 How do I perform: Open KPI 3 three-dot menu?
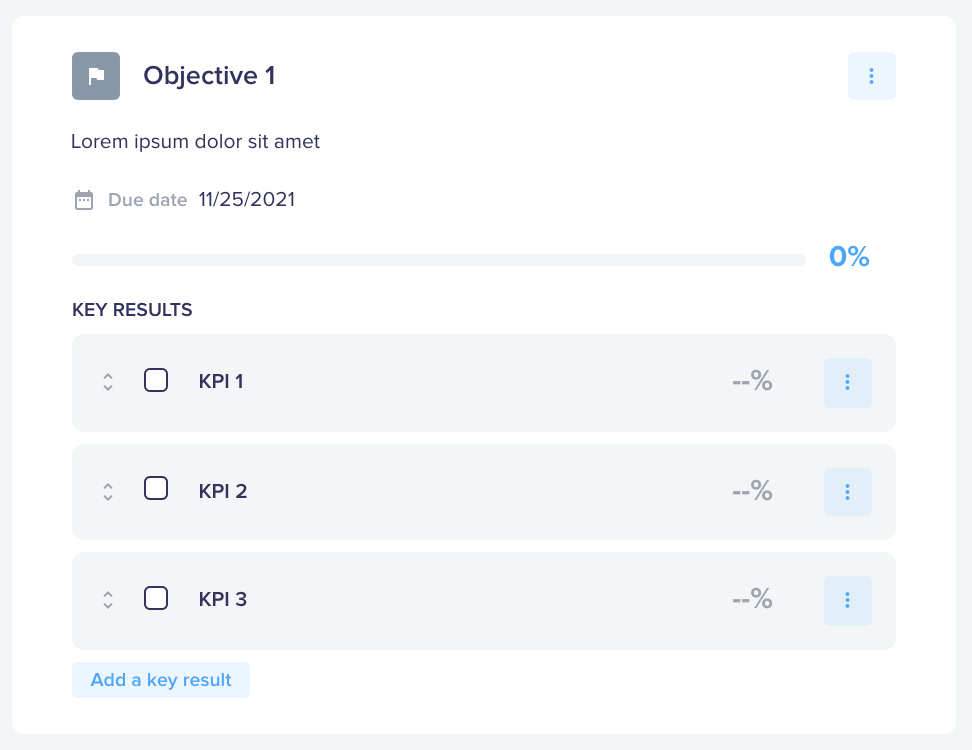click(847, 601)
